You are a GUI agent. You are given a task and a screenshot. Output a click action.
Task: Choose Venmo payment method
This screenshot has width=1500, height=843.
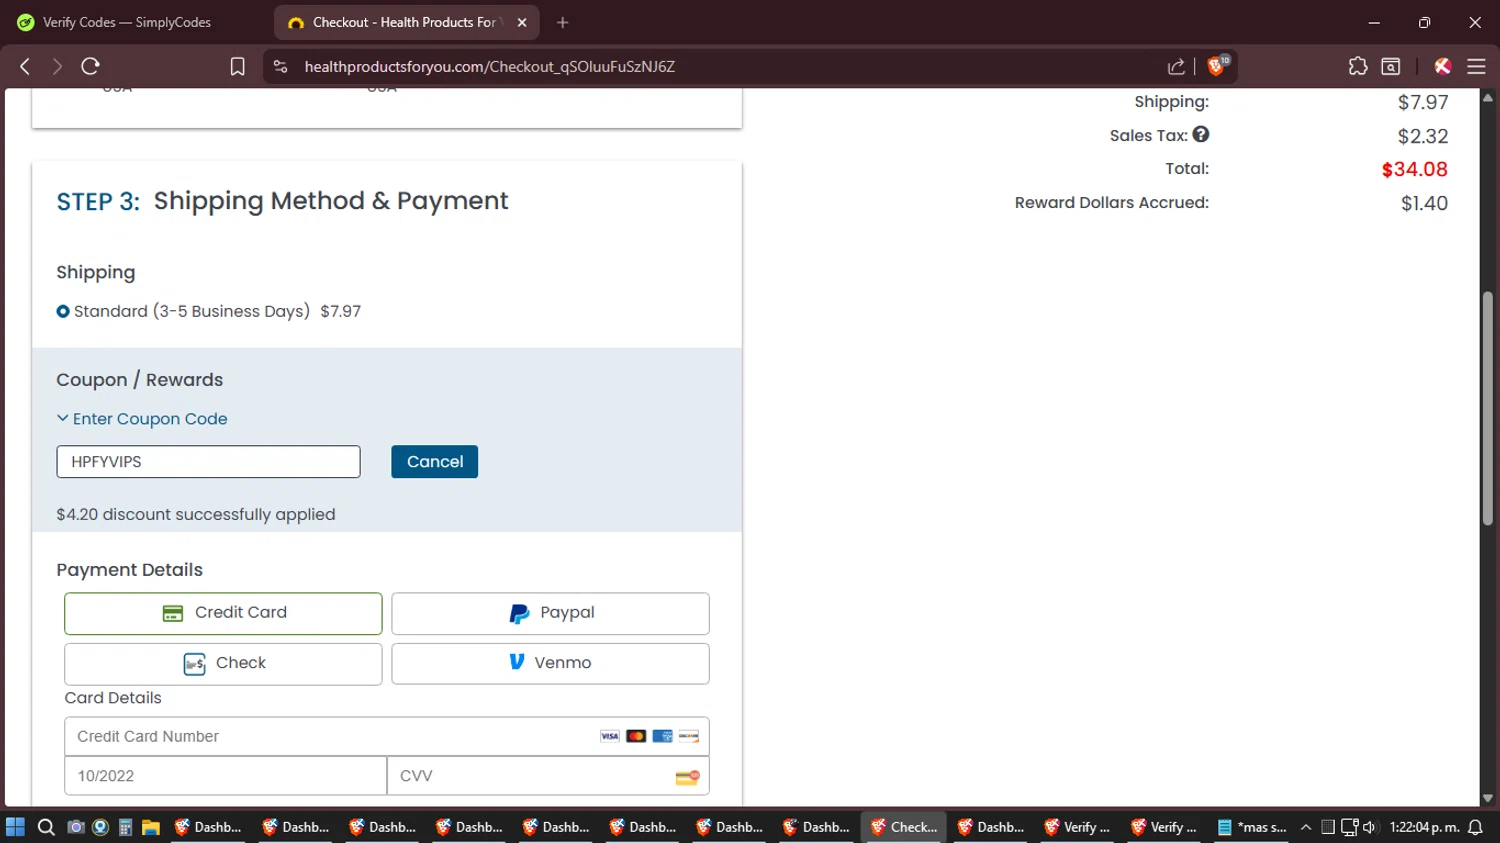tap(550, 663)
